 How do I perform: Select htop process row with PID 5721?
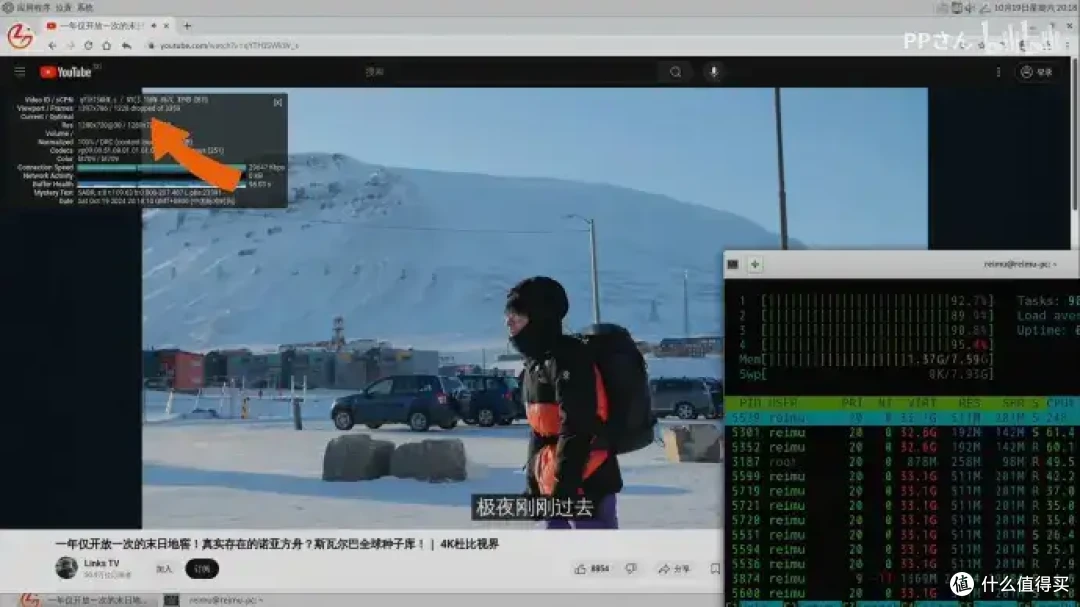[902, 506]
